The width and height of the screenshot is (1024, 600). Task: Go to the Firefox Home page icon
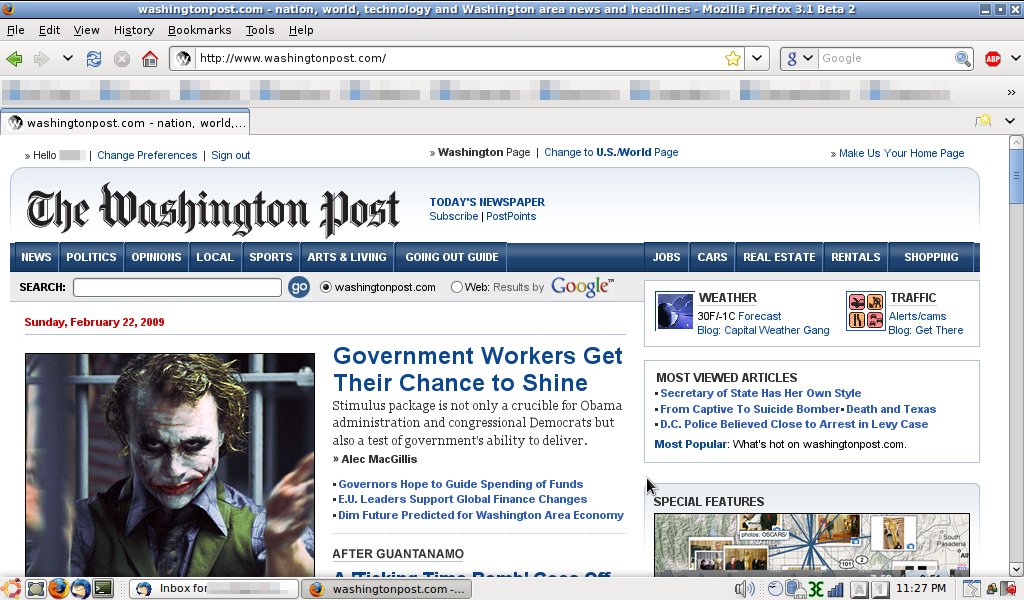click(x=150, y=59)
